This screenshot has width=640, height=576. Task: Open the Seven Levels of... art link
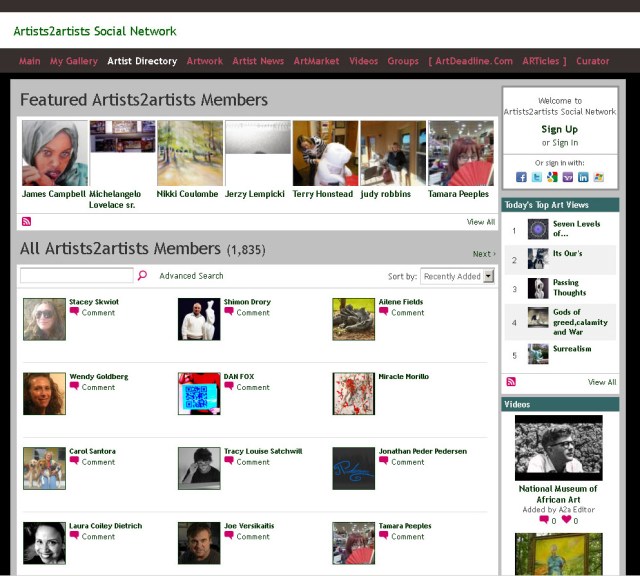[x=576, y=229]
